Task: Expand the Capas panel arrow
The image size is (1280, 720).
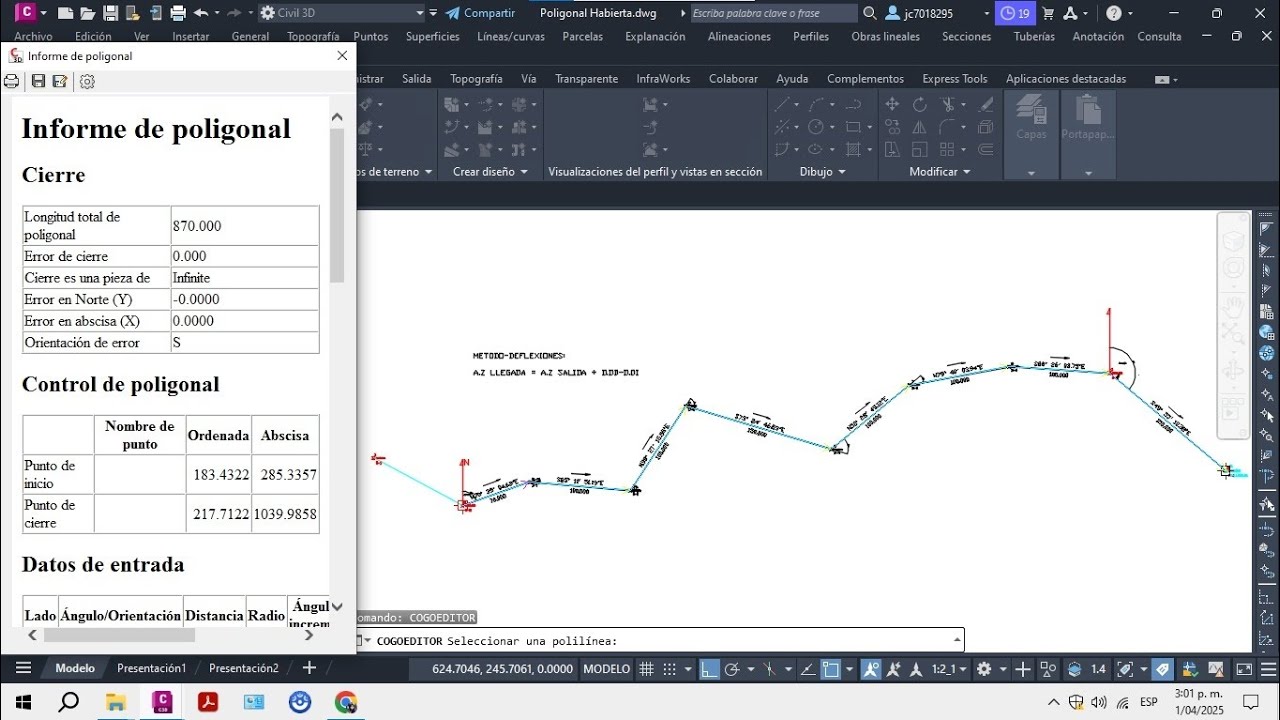Action: 1031,173
